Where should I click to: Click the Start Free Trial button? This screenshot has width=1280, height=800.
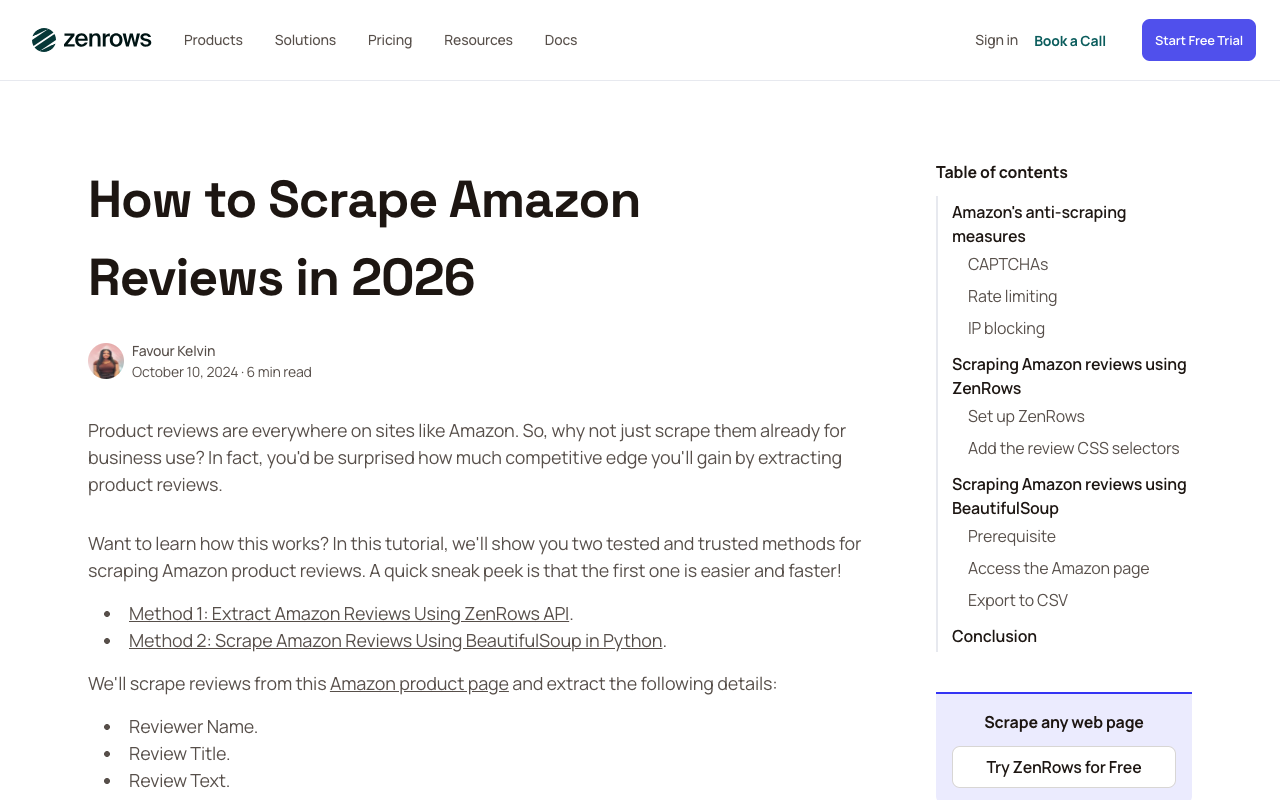tap(1198, 40)
